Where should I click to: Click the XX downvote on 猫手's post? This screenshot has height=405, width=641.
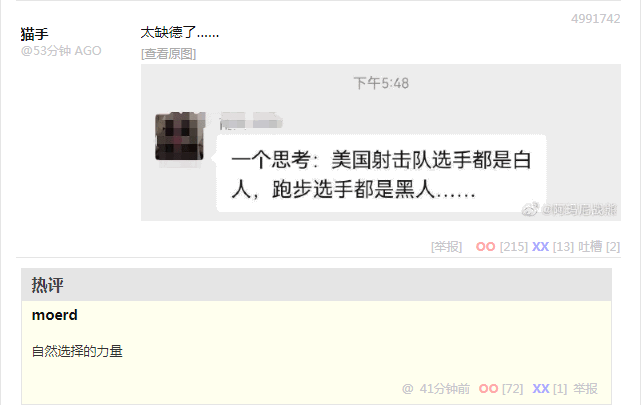[540, 247]
